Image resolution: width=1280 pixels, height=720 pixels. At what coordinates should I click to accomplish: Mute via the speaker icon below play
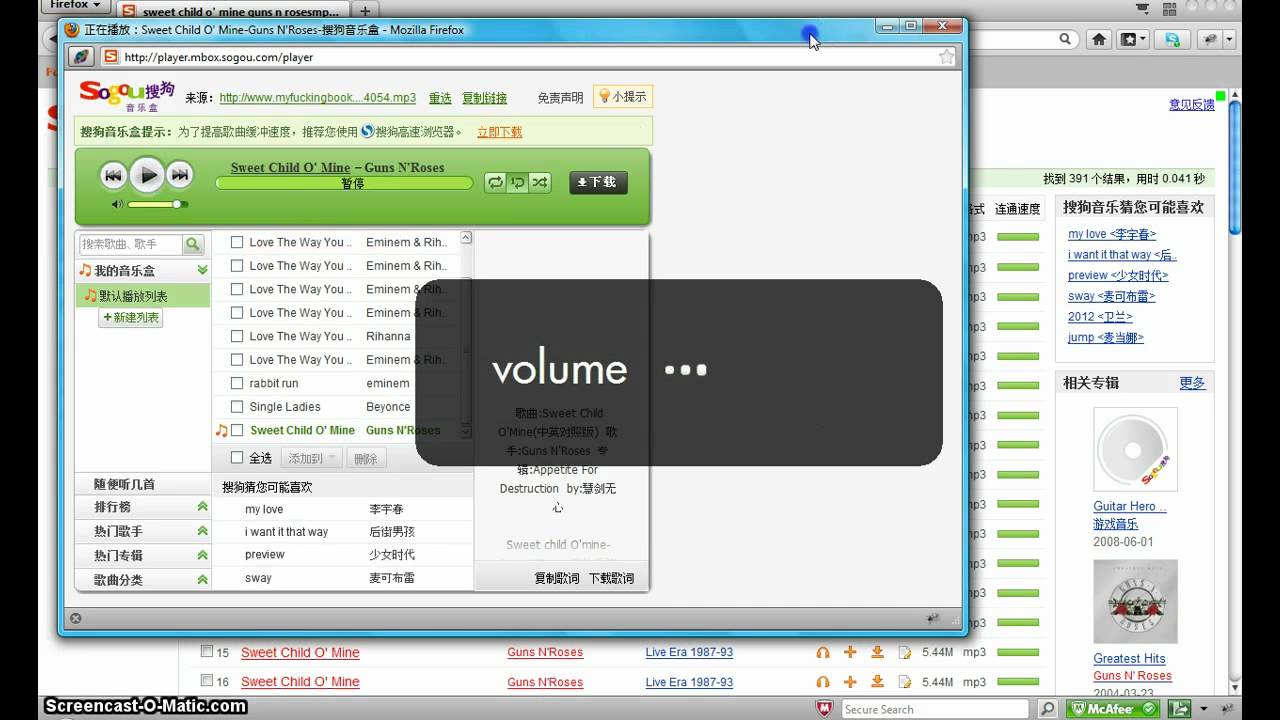pos(118,204)
